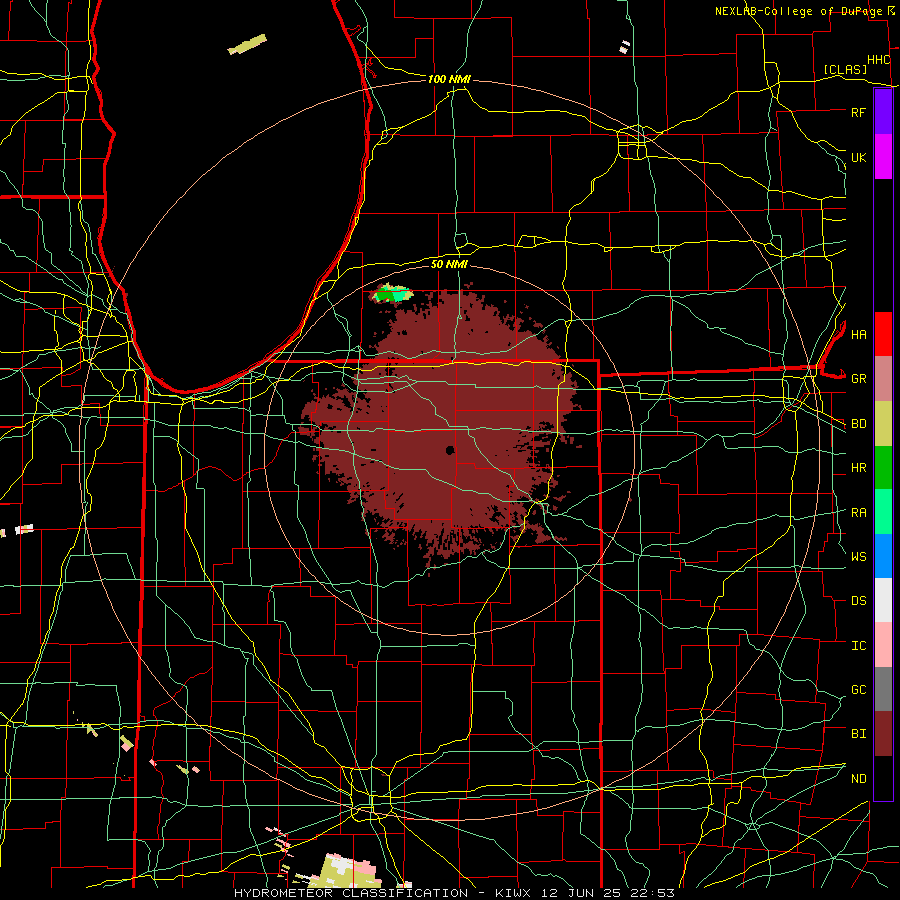Click the UK legend label
This screenshot has height=900, width=900.
(x=858, y=157)
